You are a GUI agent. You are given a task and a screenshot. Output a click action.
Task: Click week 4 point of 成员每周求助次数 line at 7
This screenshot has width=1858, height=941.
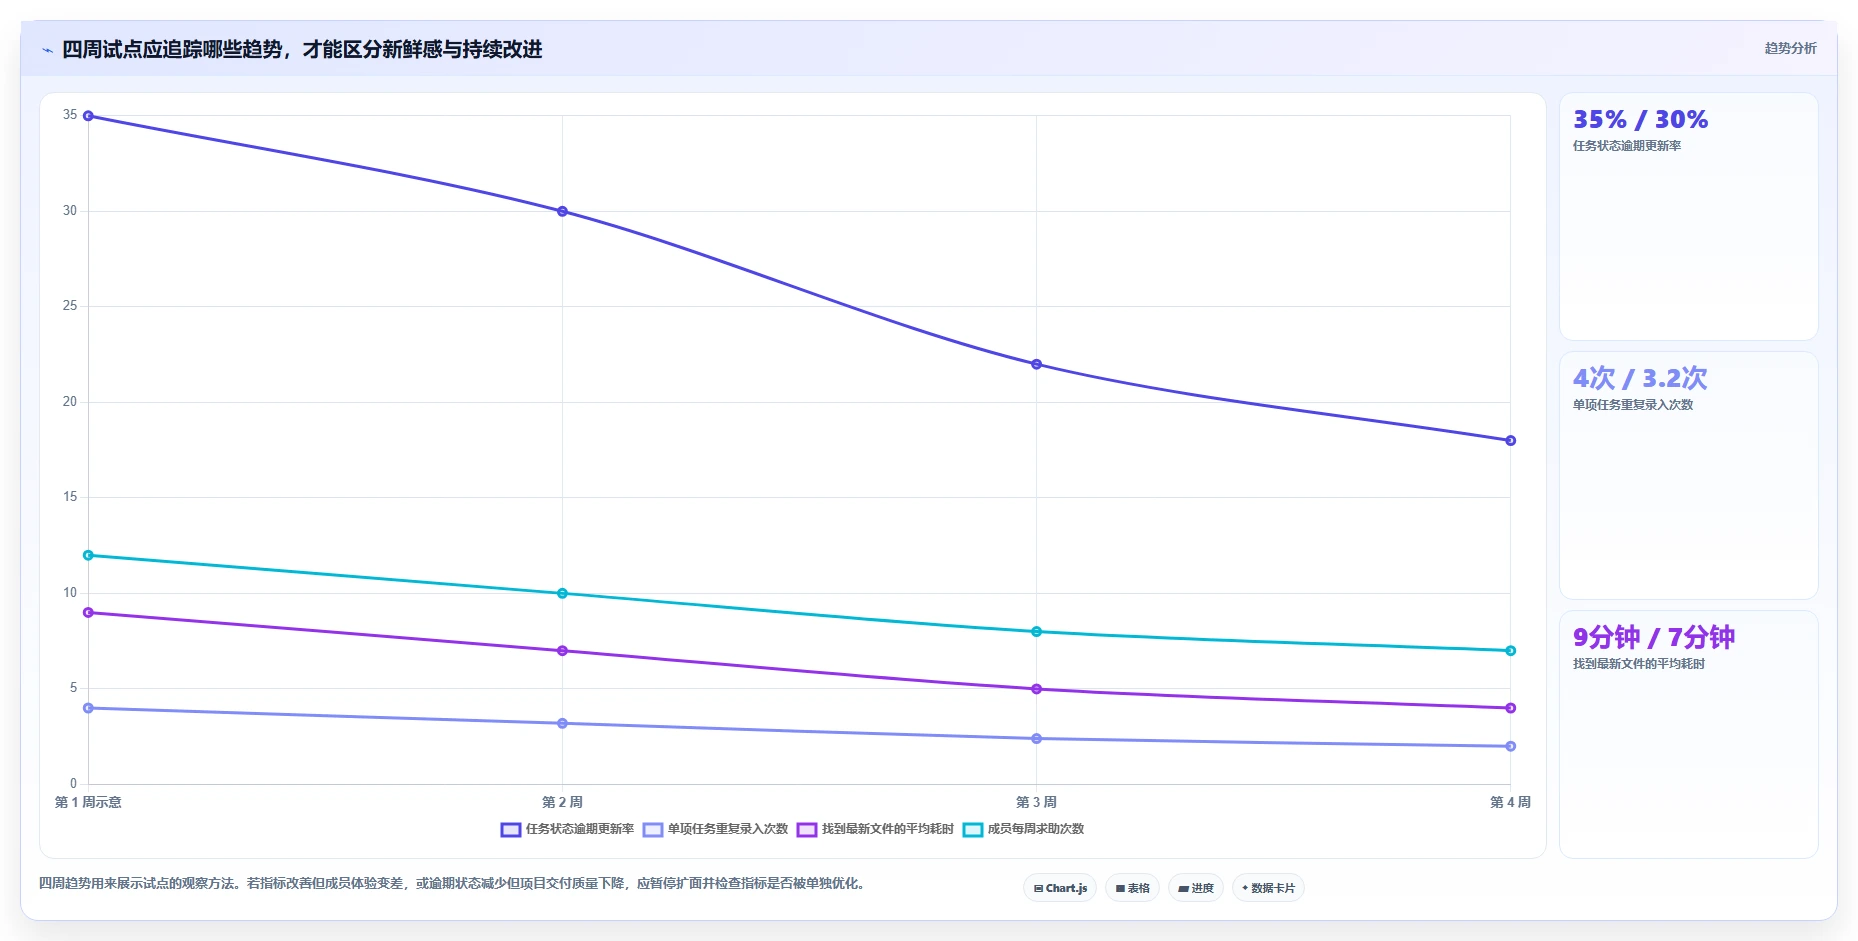click(x=1510, y=650)
